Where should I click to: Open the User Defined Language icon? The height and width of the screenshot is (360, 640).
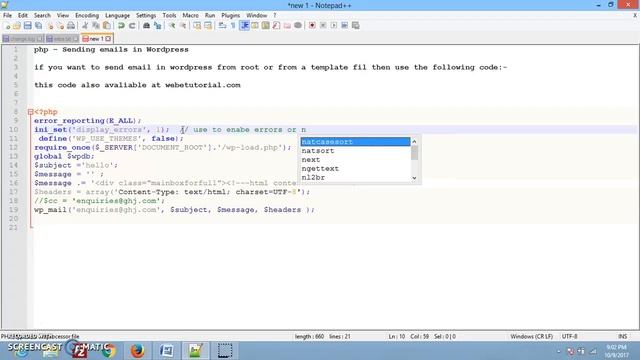[255, 26]
